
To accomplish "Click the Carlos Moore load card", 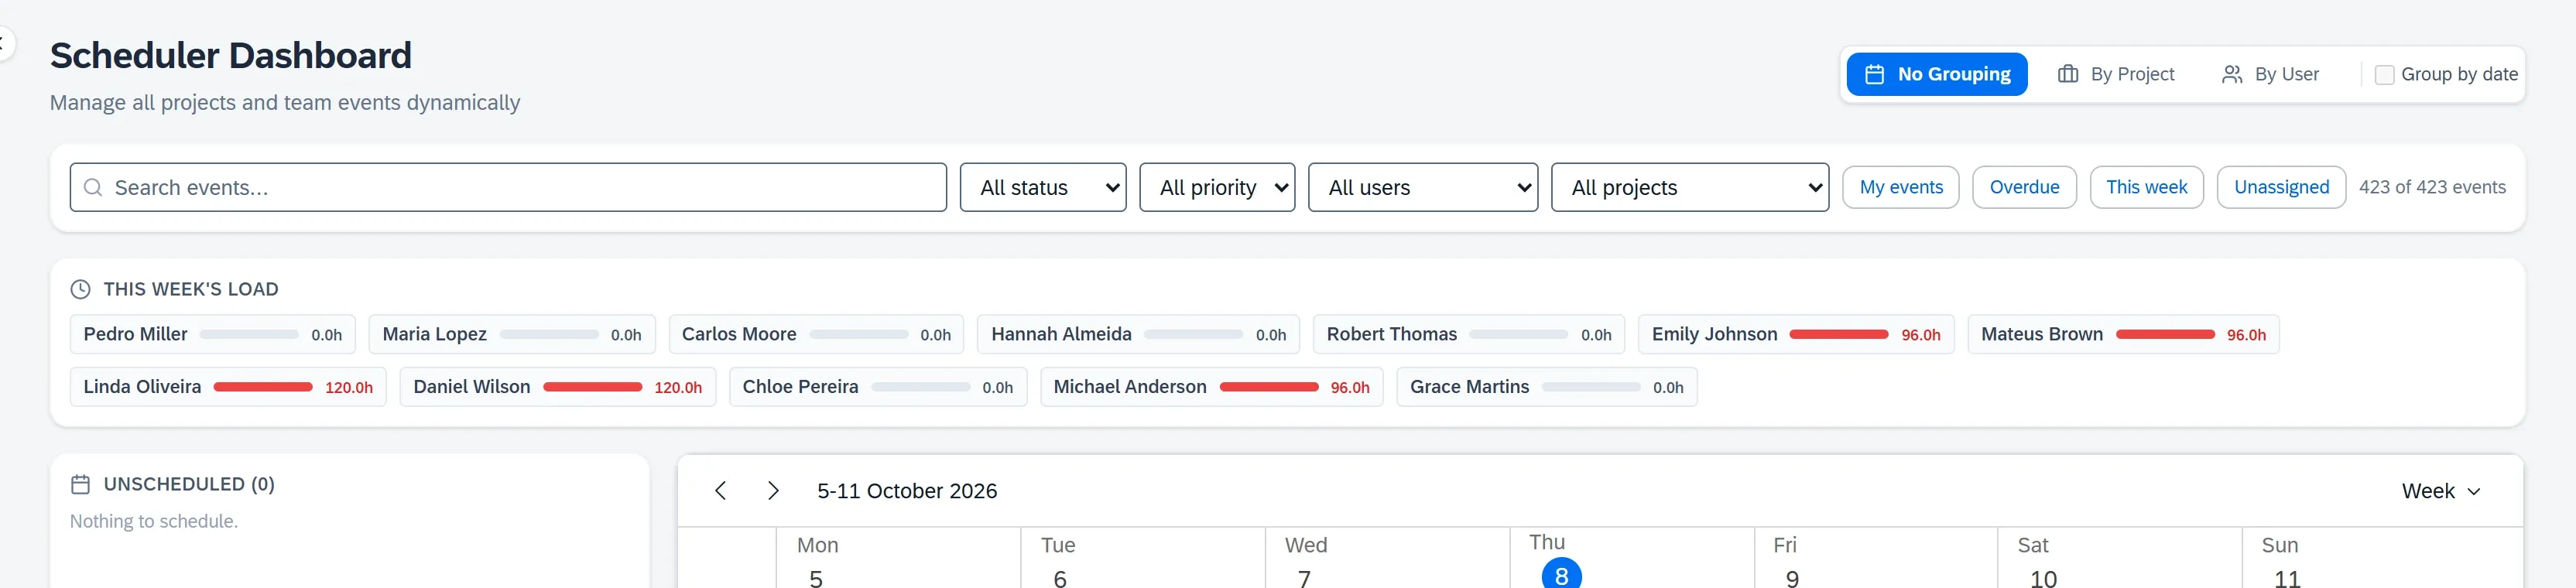I will coord(816,335).
